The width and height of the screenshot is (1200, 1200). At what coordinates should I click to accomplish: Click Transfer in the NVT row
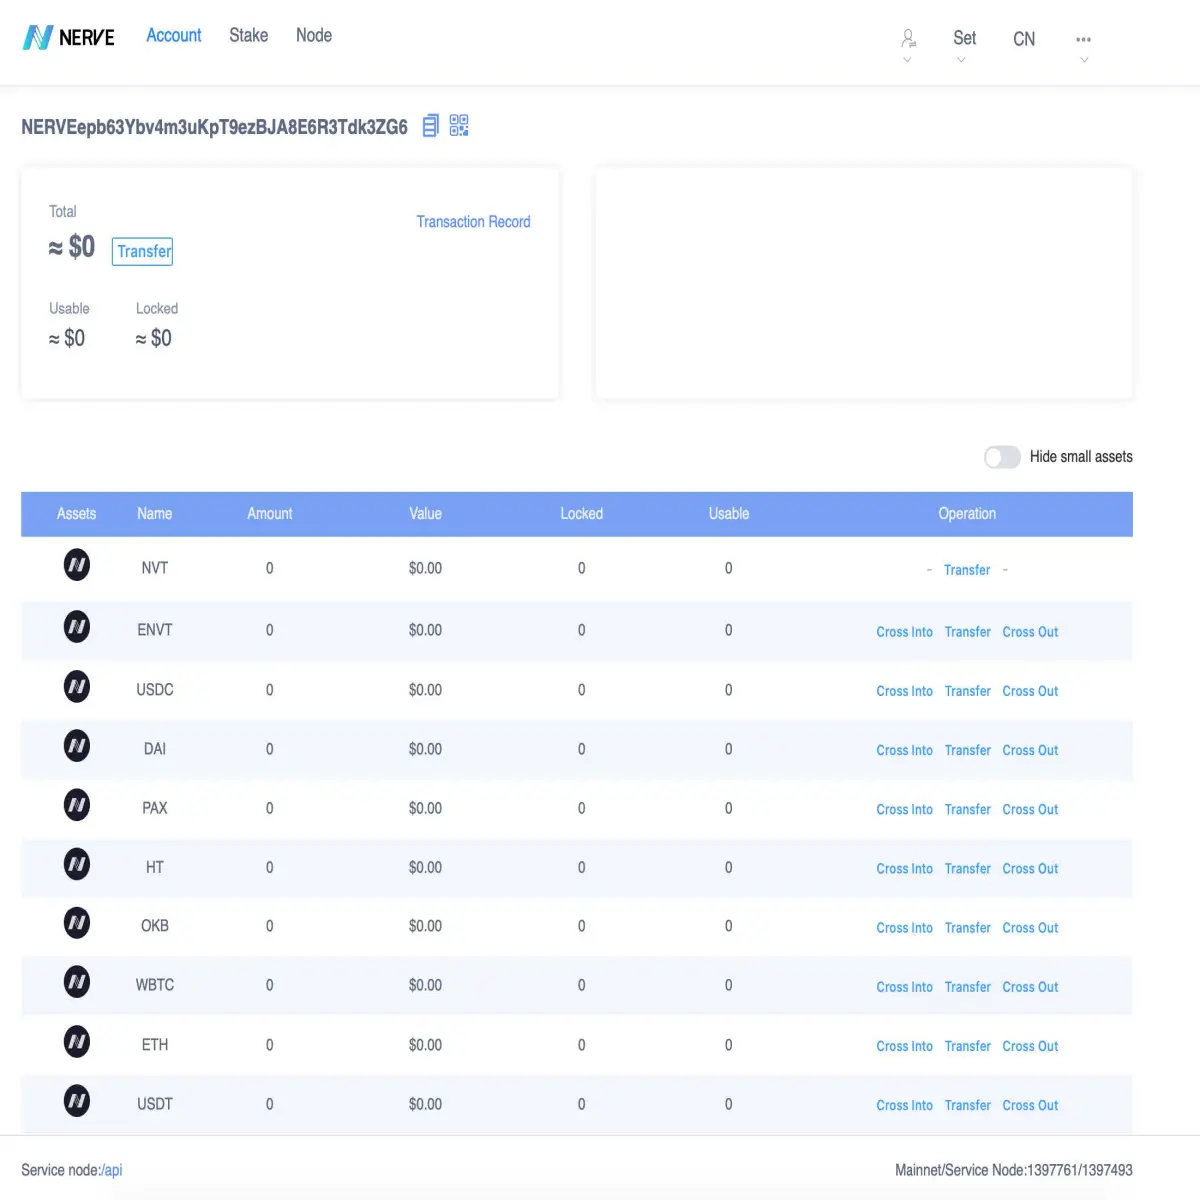pos(967,570)
